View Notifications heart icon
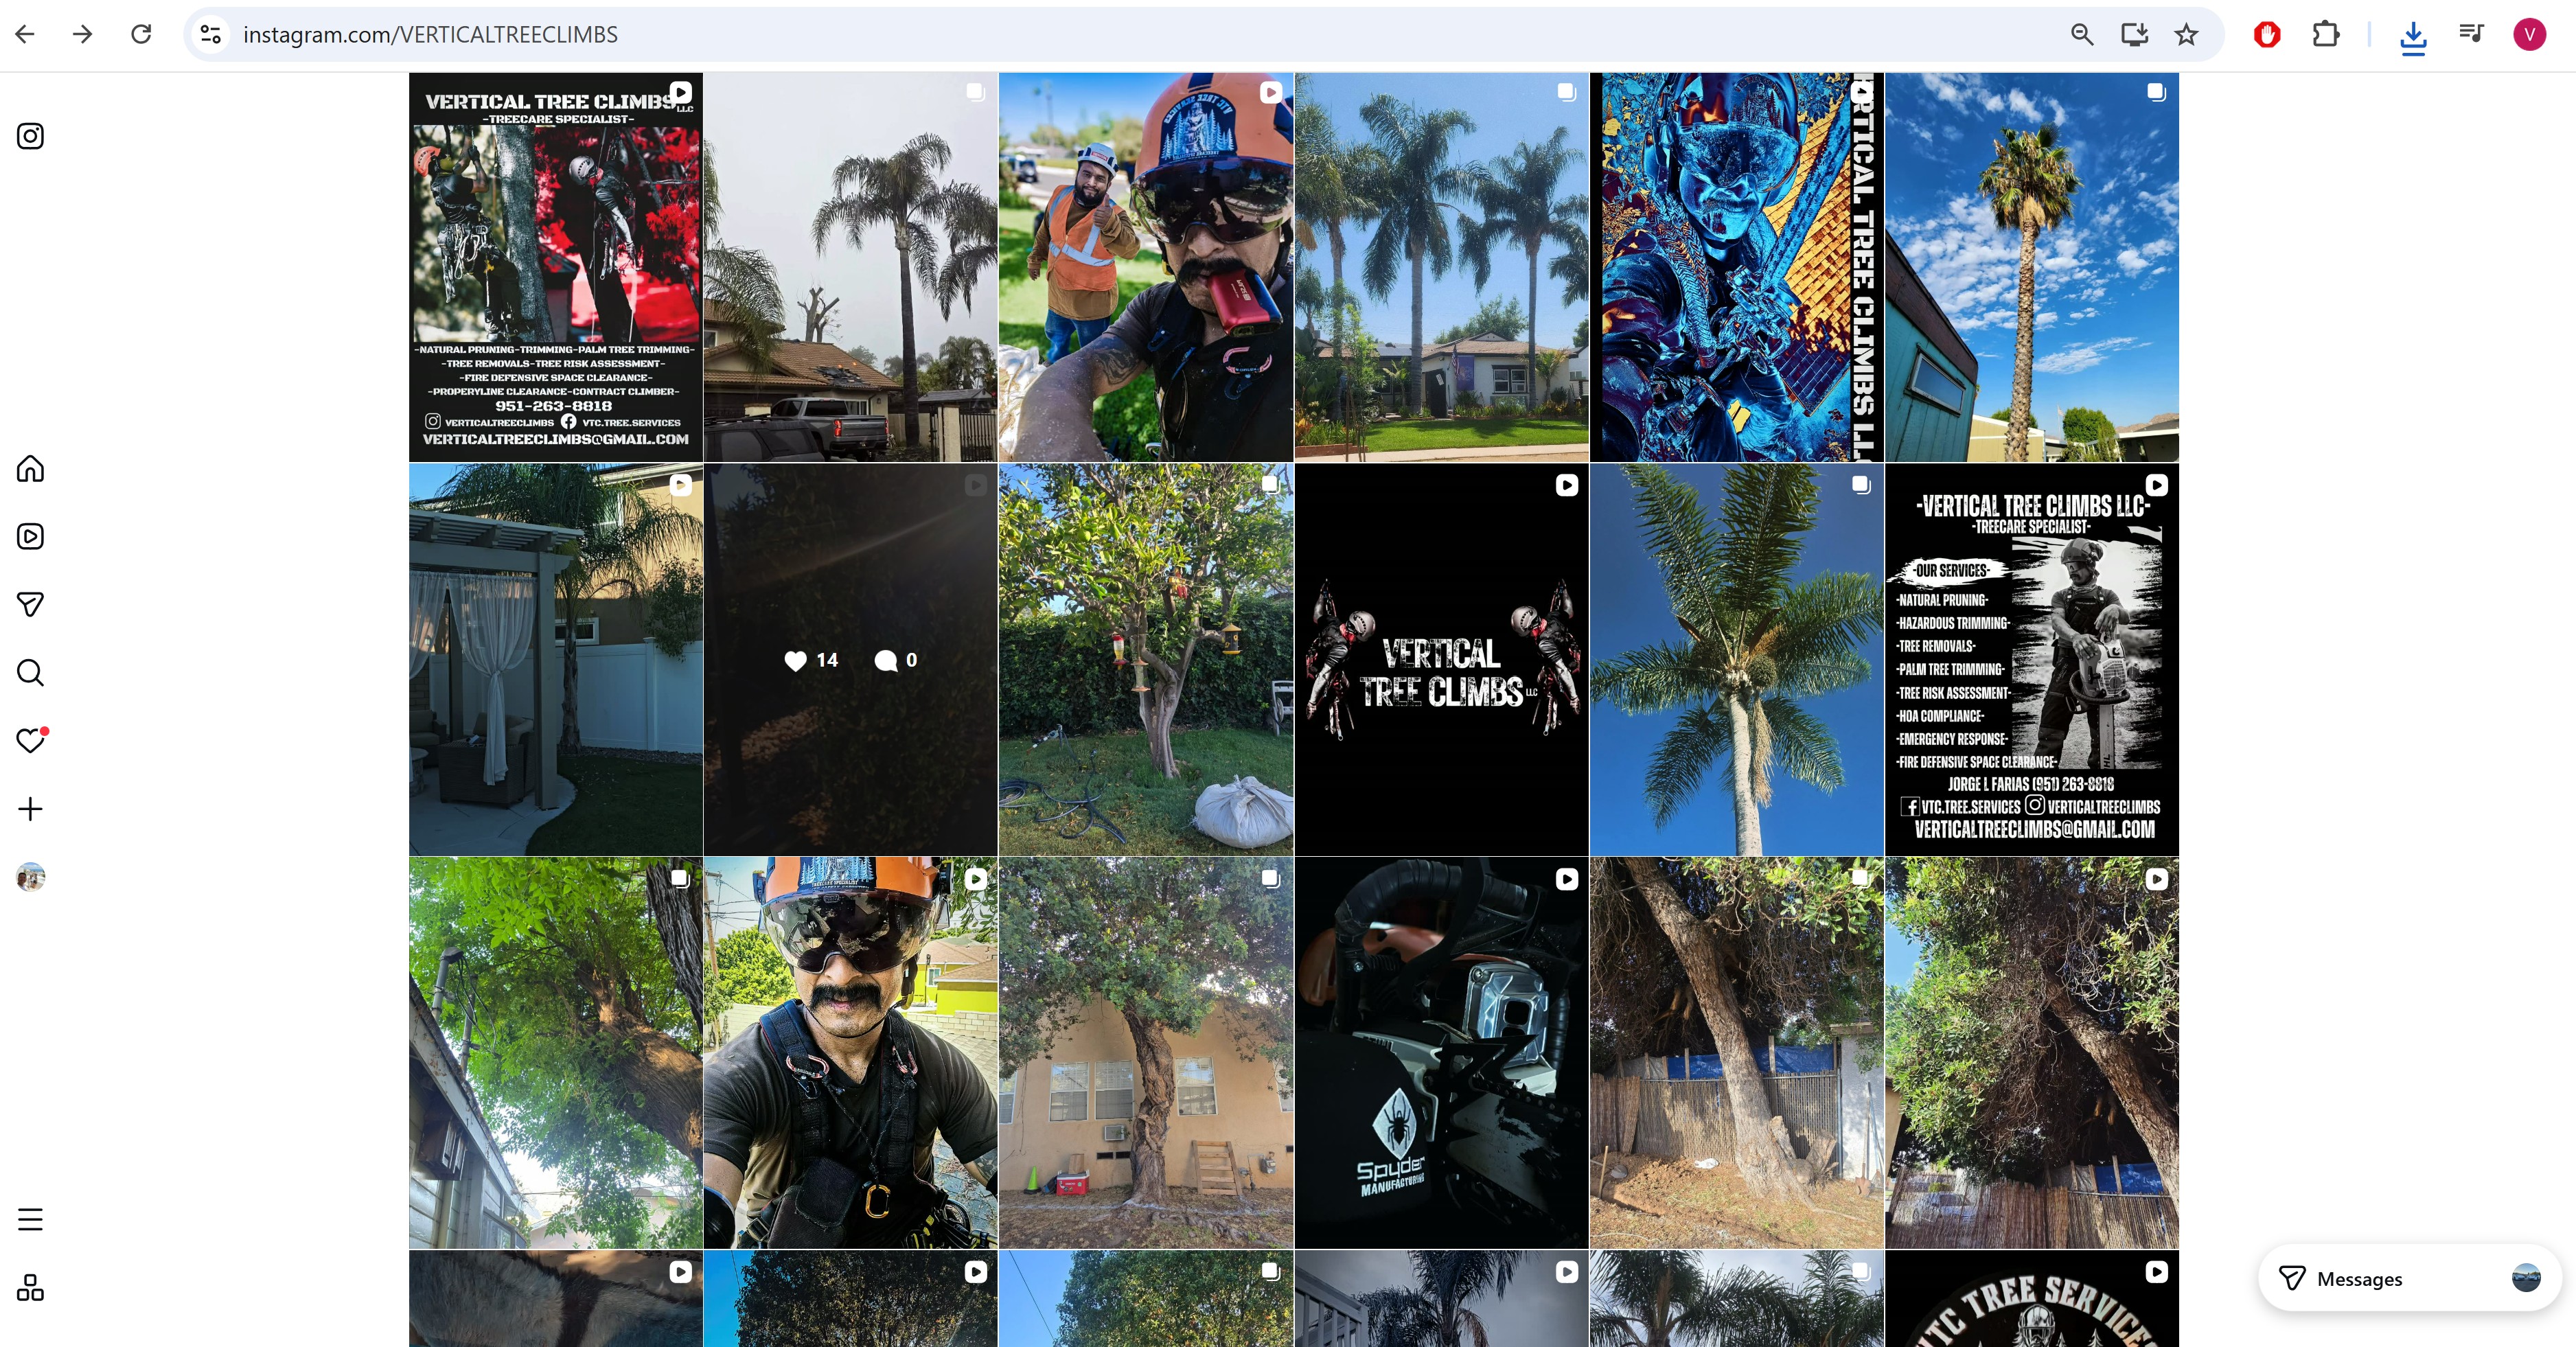This screenshot has width=2576, height=1347. click(x=31, y=740)
